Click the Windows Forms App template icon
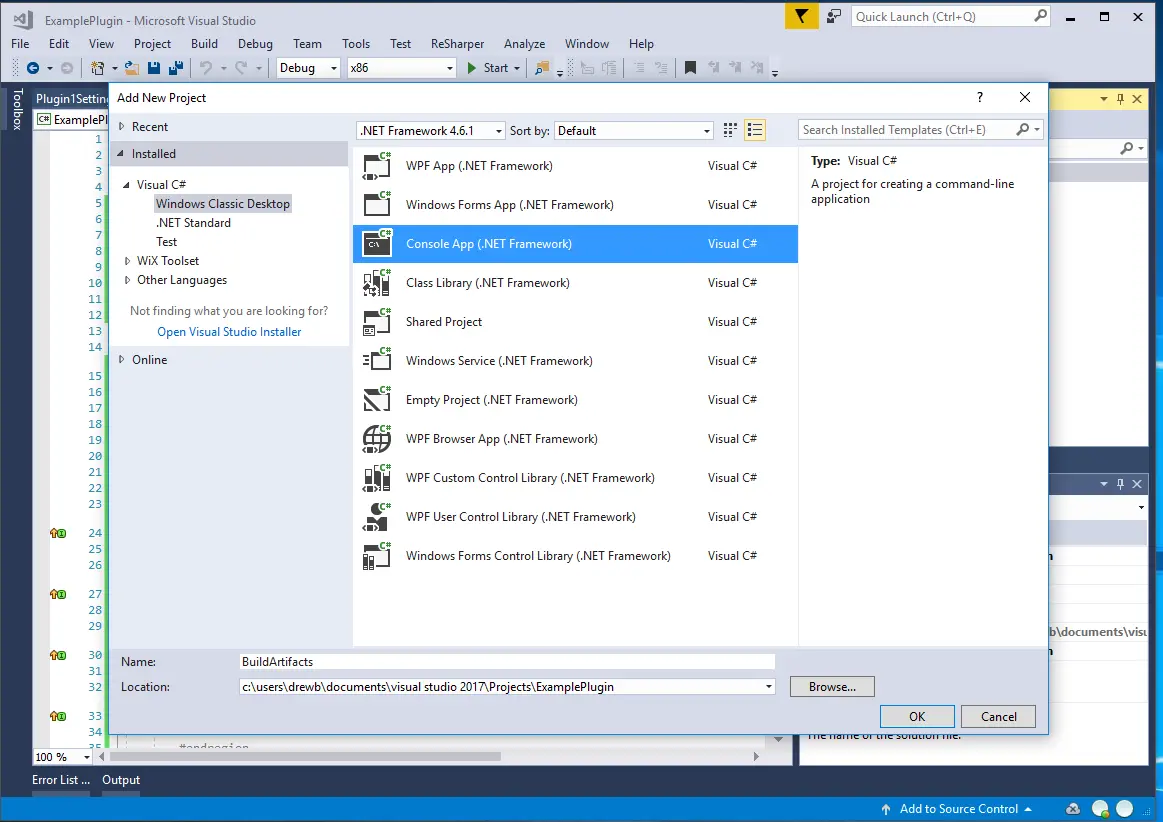The width and height of the screenshot is (1163, 822). (377, 205)
